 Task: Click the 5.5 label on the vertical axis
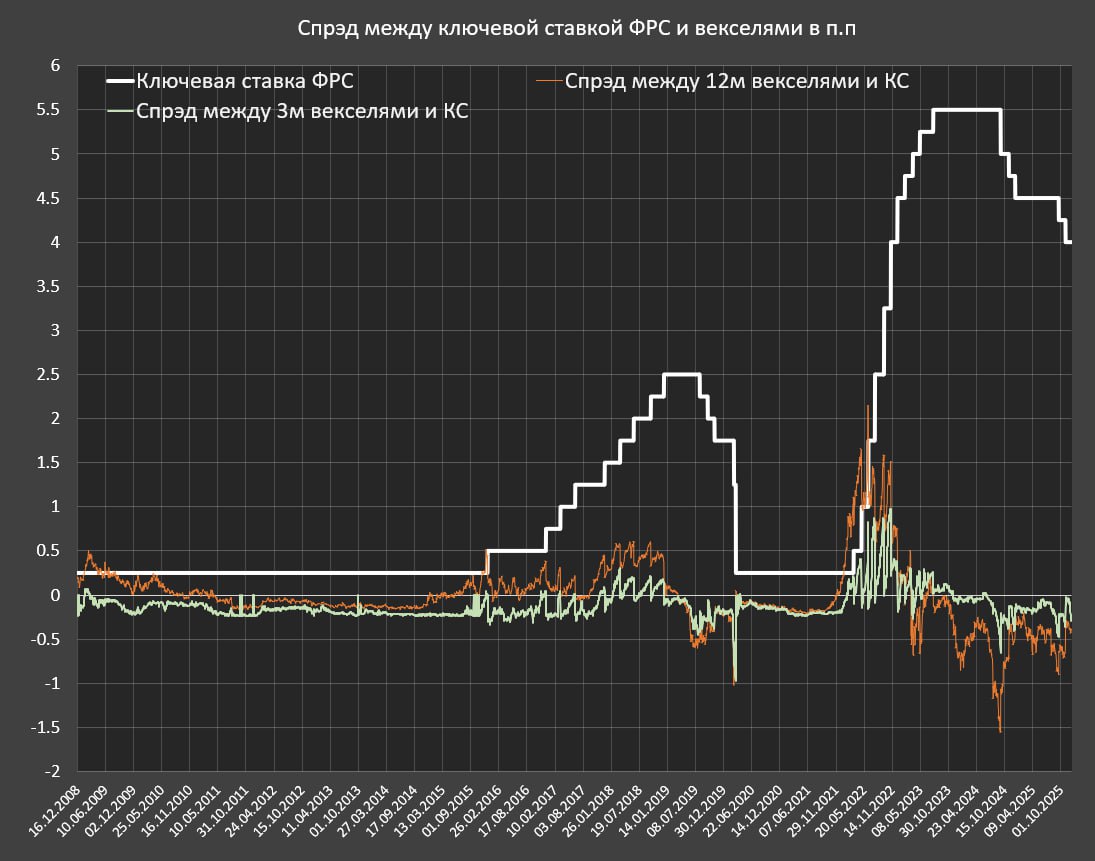click(x=48, y=110)
